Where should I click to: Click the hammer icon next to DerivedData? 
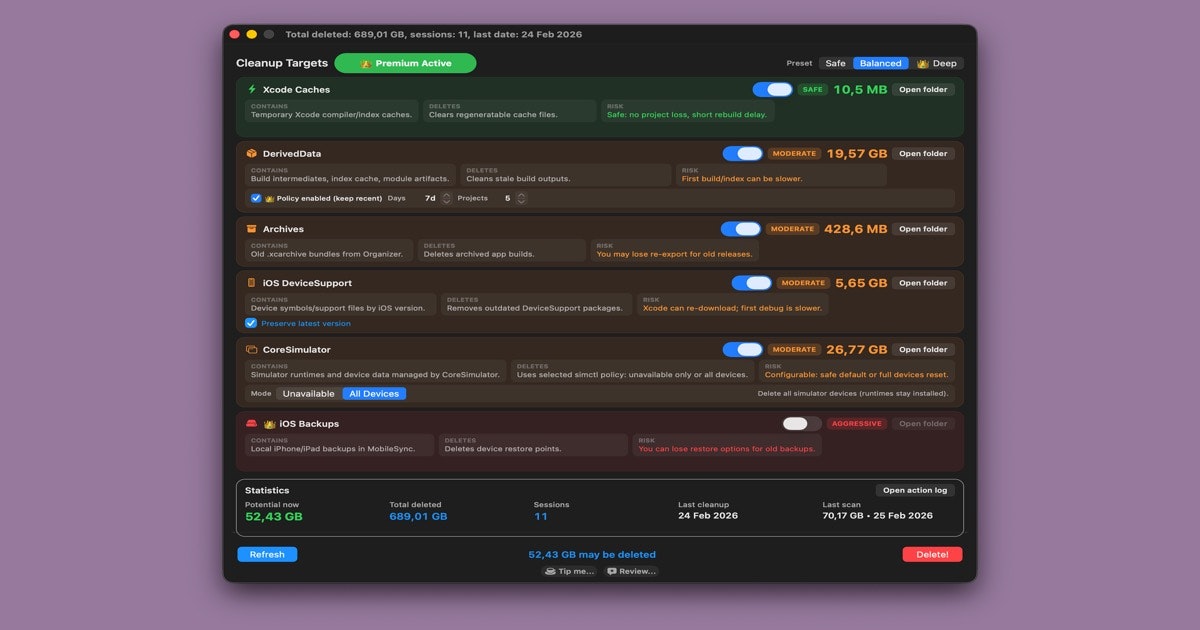[x=249, y=153]
